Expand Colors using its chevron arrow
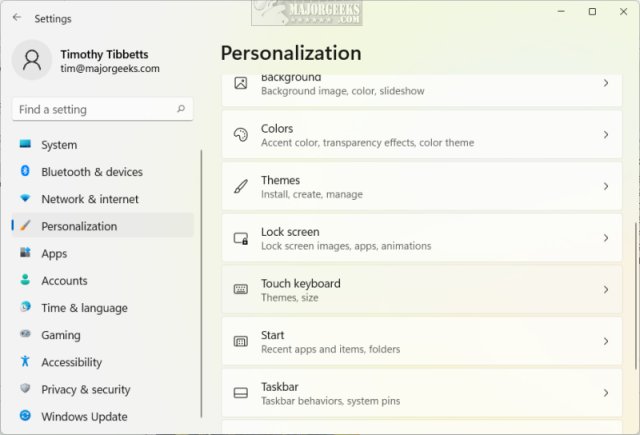The height and width of the screenshot is (435, 640). 606,135
